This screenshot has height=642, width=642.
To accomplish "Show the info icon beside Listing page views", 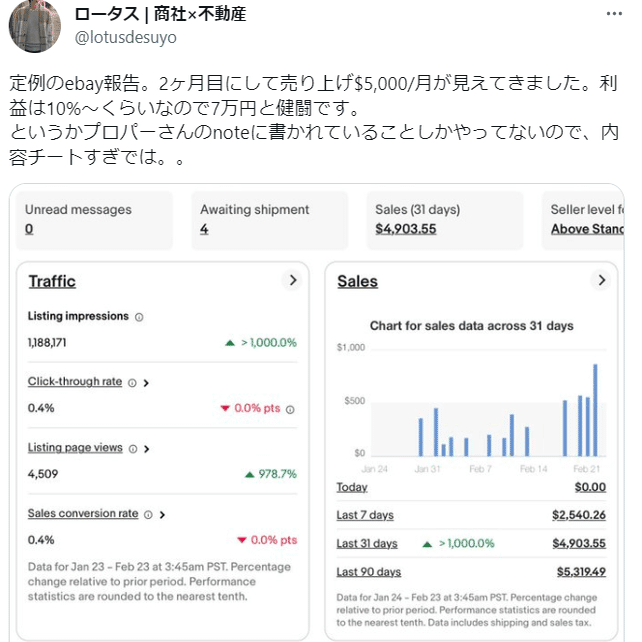I will coord(133,449).
